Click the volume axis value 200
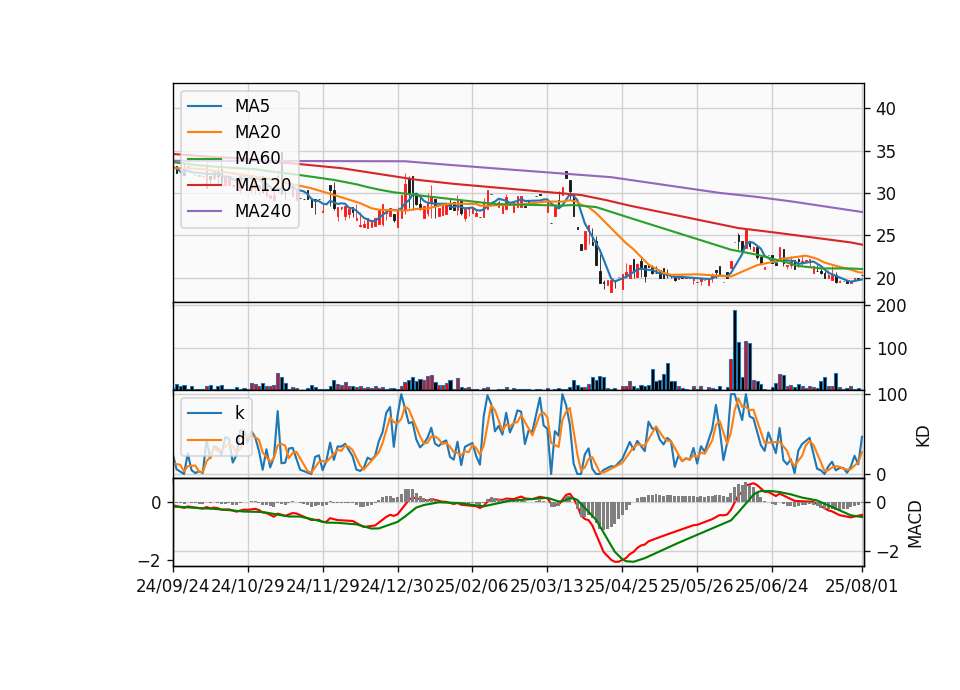 pos(891,306)
